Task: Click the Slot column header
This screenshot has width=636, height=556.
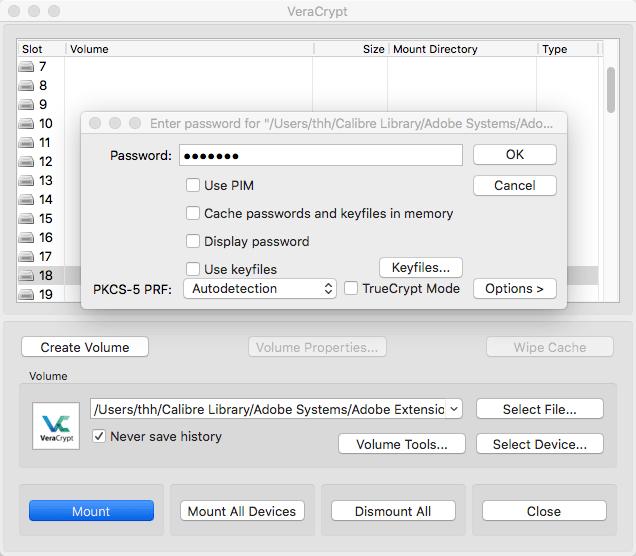Action: [x=41, y=49]
